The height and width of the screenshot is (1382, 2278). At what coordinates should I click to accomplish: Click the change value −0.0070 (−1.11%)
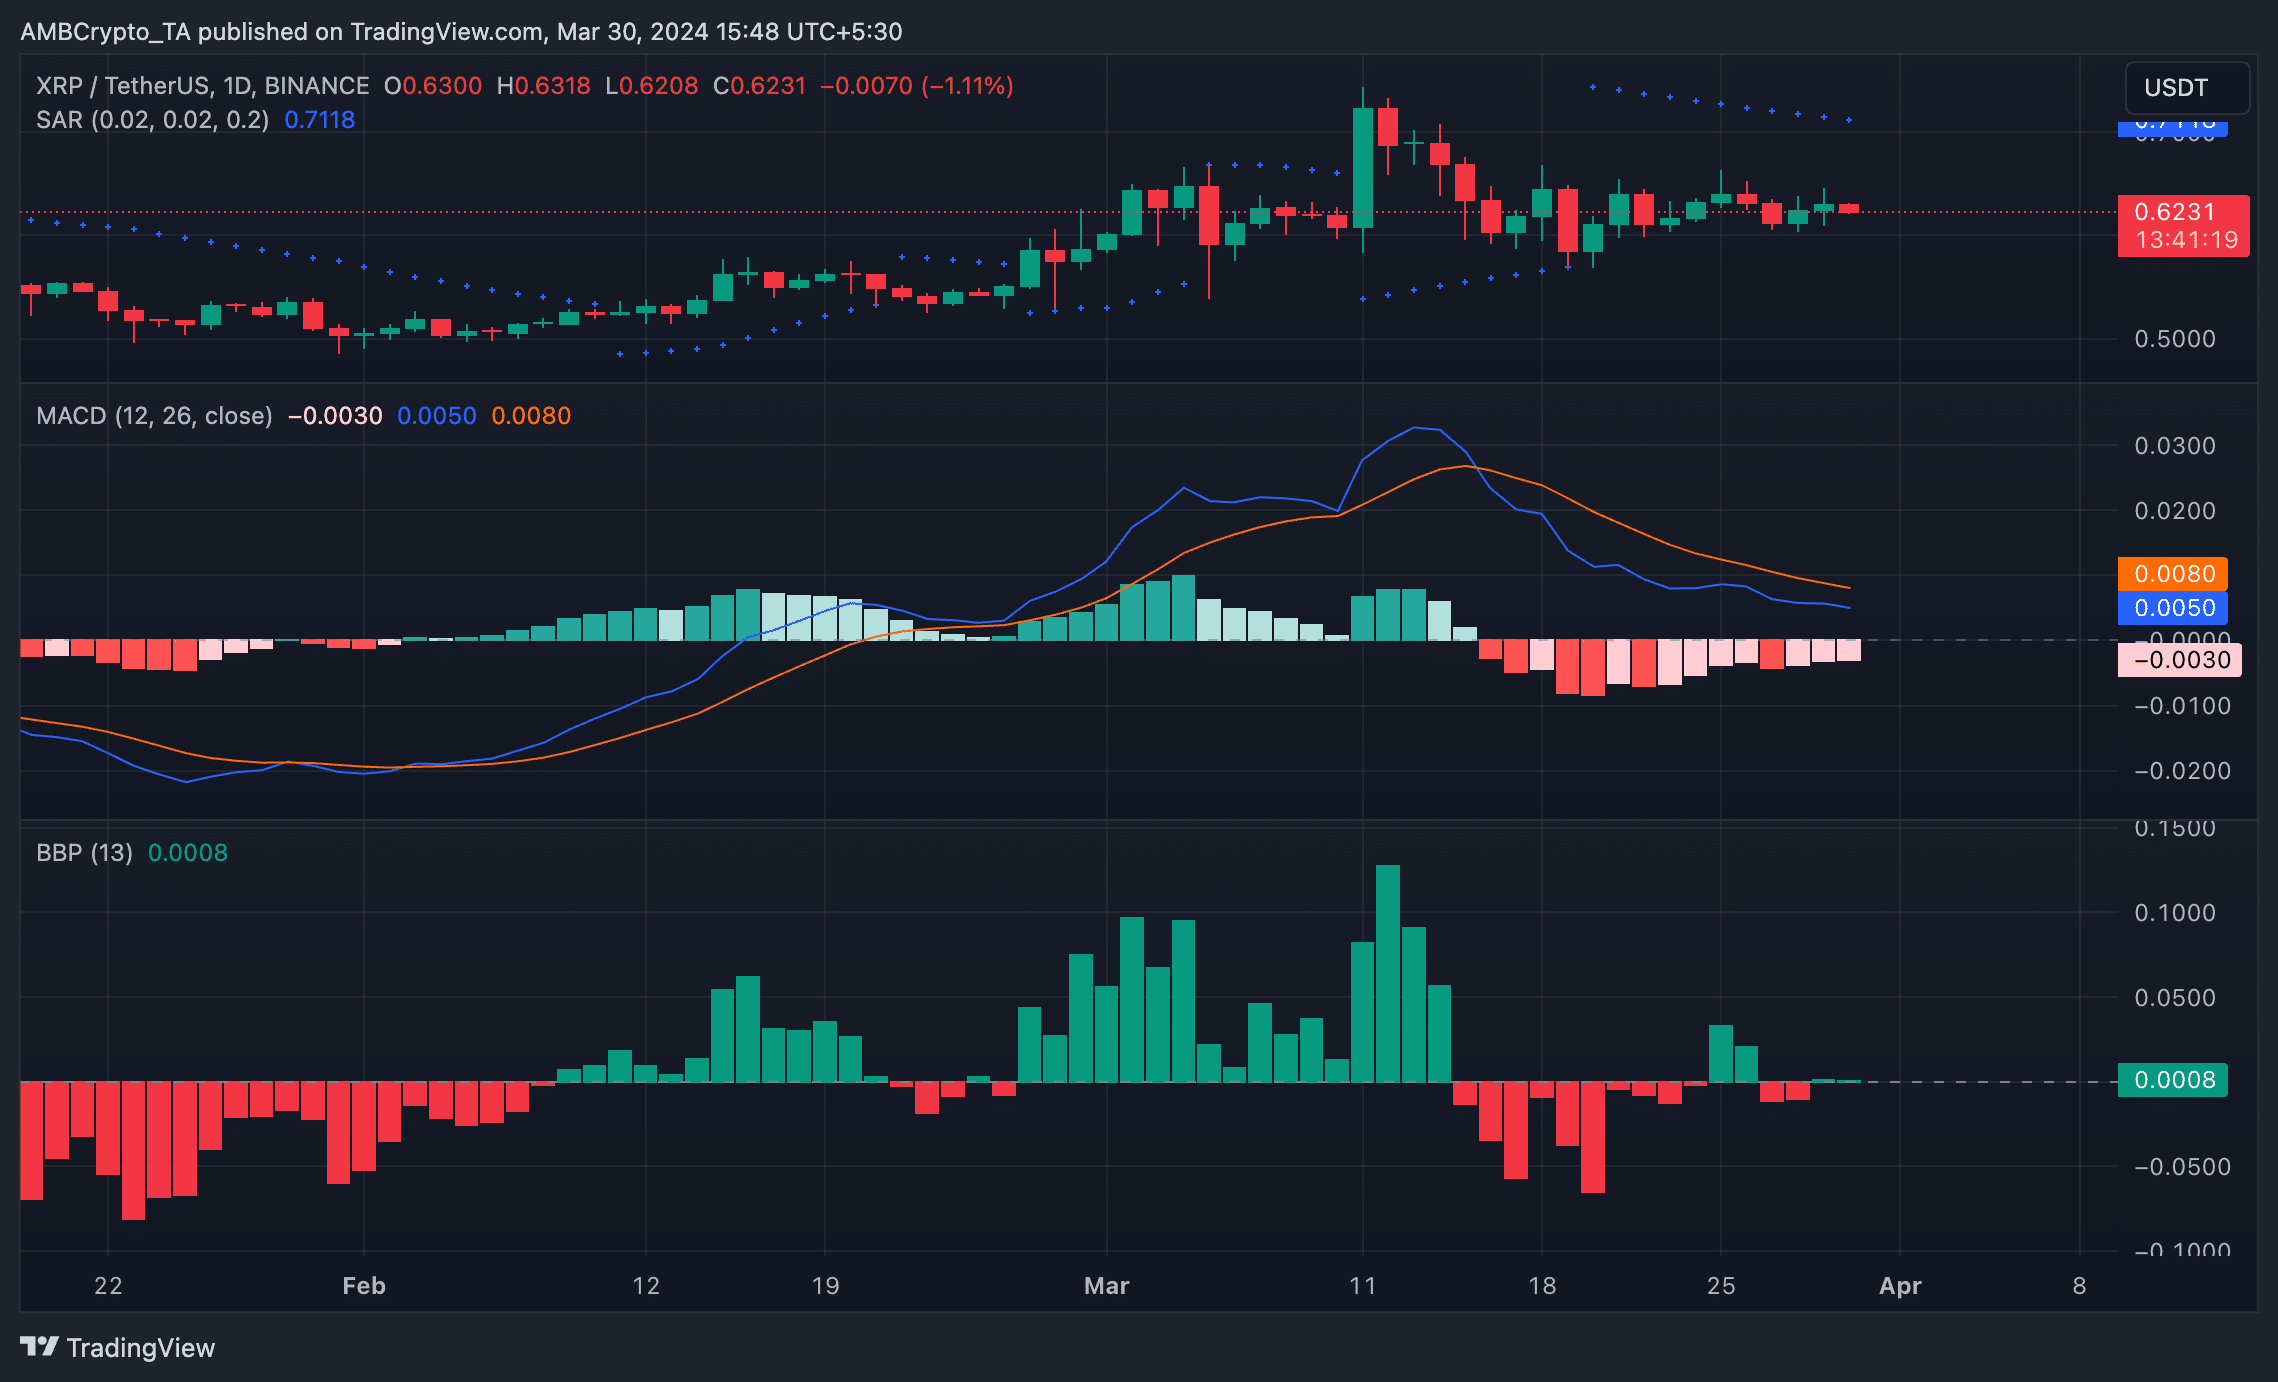click(x=917, y=86)
